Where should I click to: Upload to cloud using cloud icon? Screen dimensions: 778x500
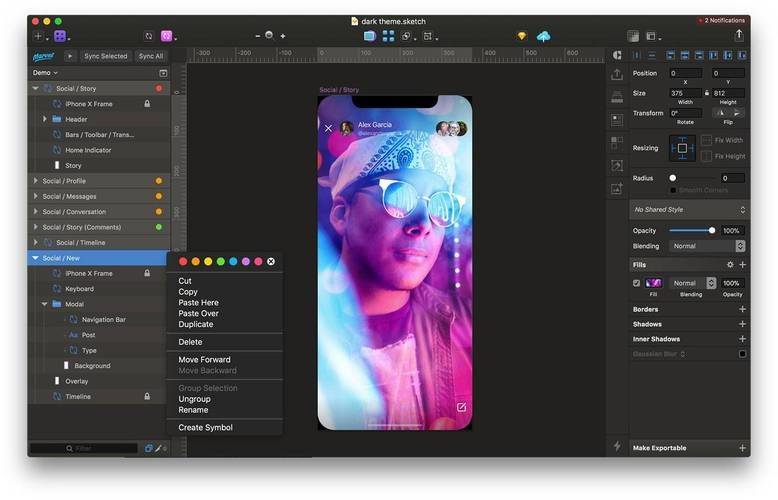coord(543,36)
